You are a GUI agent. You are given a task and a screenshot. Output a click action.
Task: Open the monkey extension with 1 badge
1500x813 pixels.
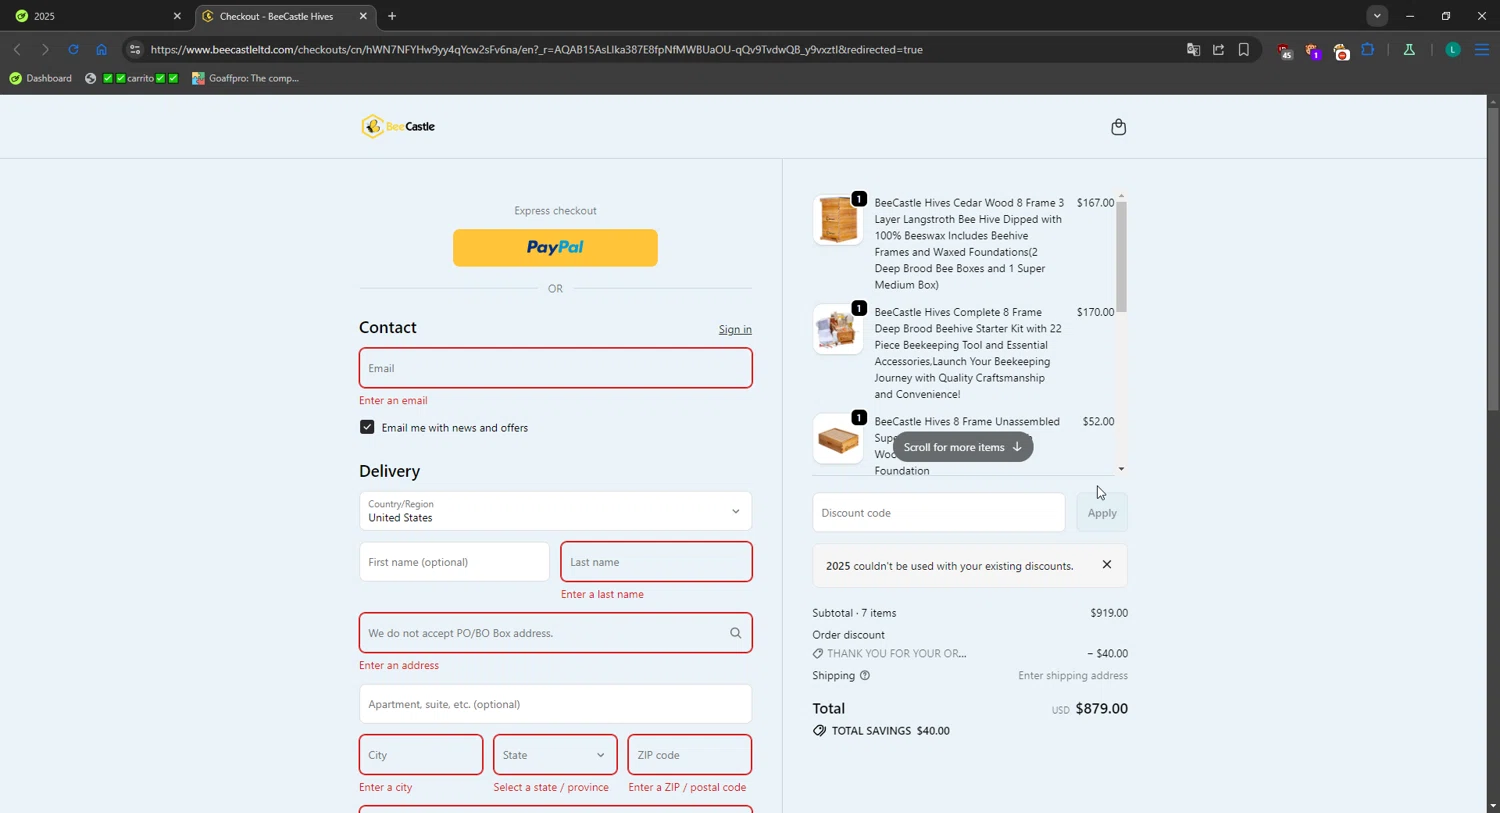[x=1313, y=50]
